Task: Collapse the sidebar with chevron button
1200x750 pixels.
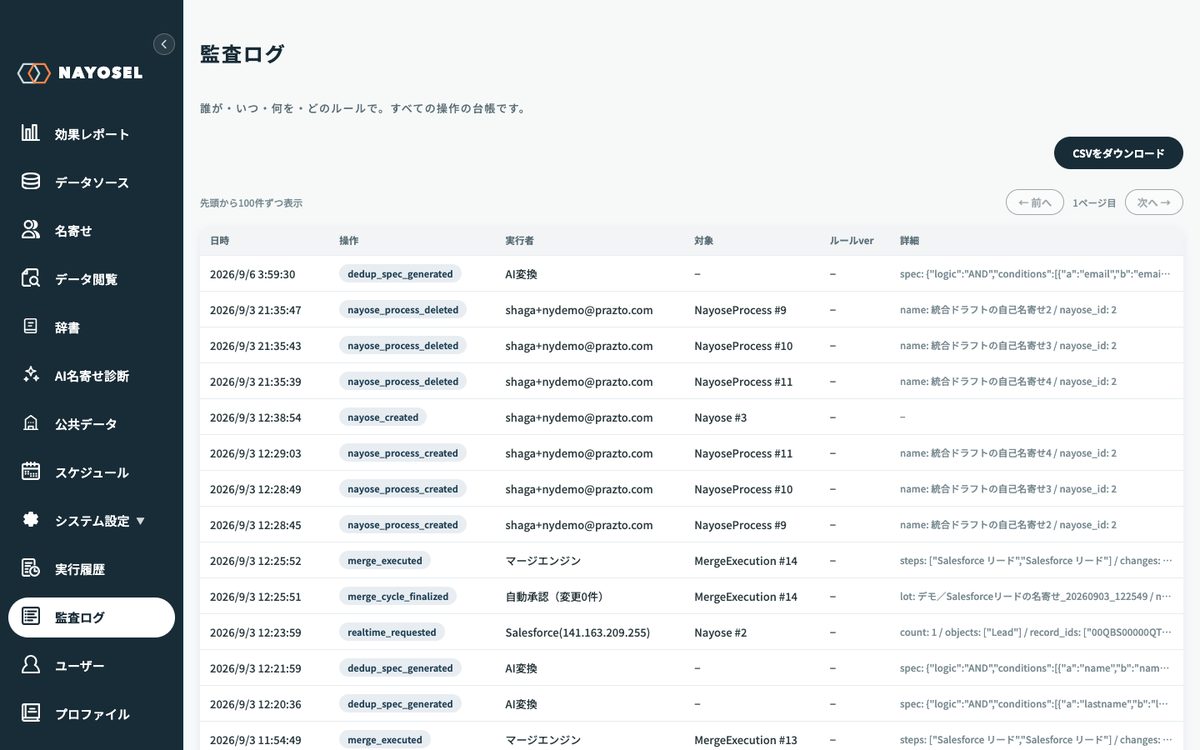Action: (164, 44)
